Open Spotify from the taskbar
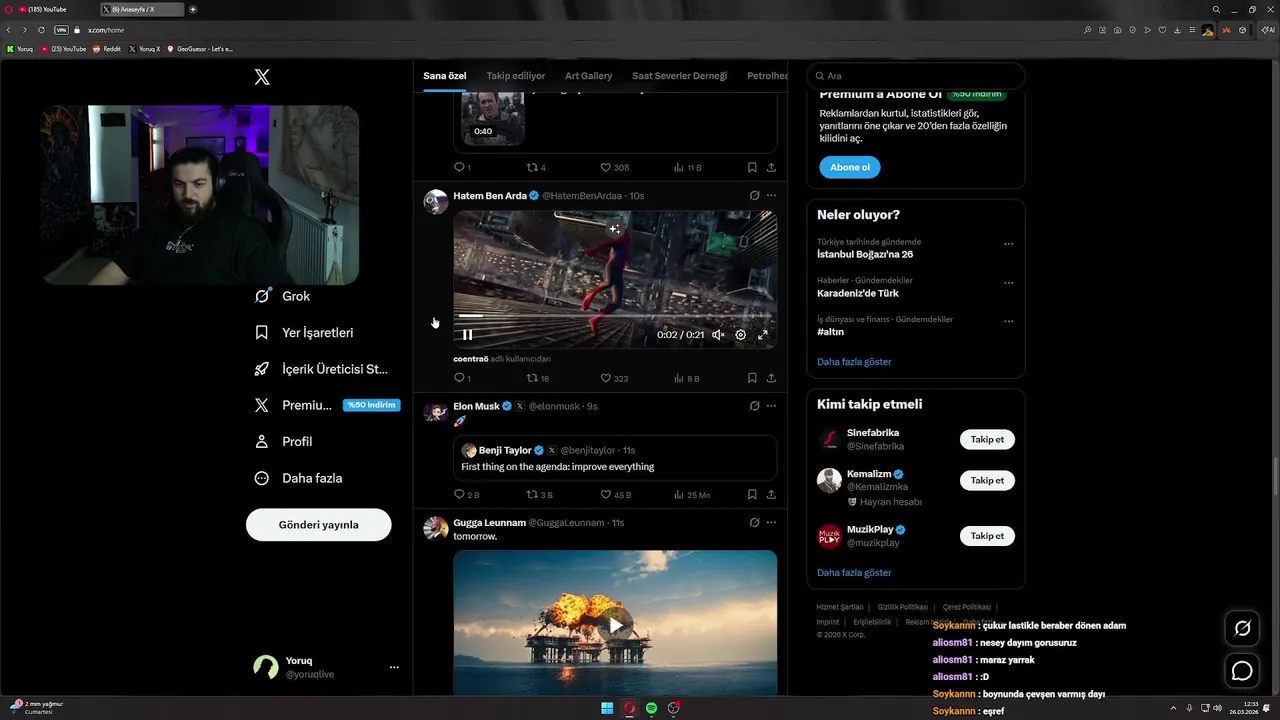This screenshot has width=1280, height=720. click(x=652, y=708)
